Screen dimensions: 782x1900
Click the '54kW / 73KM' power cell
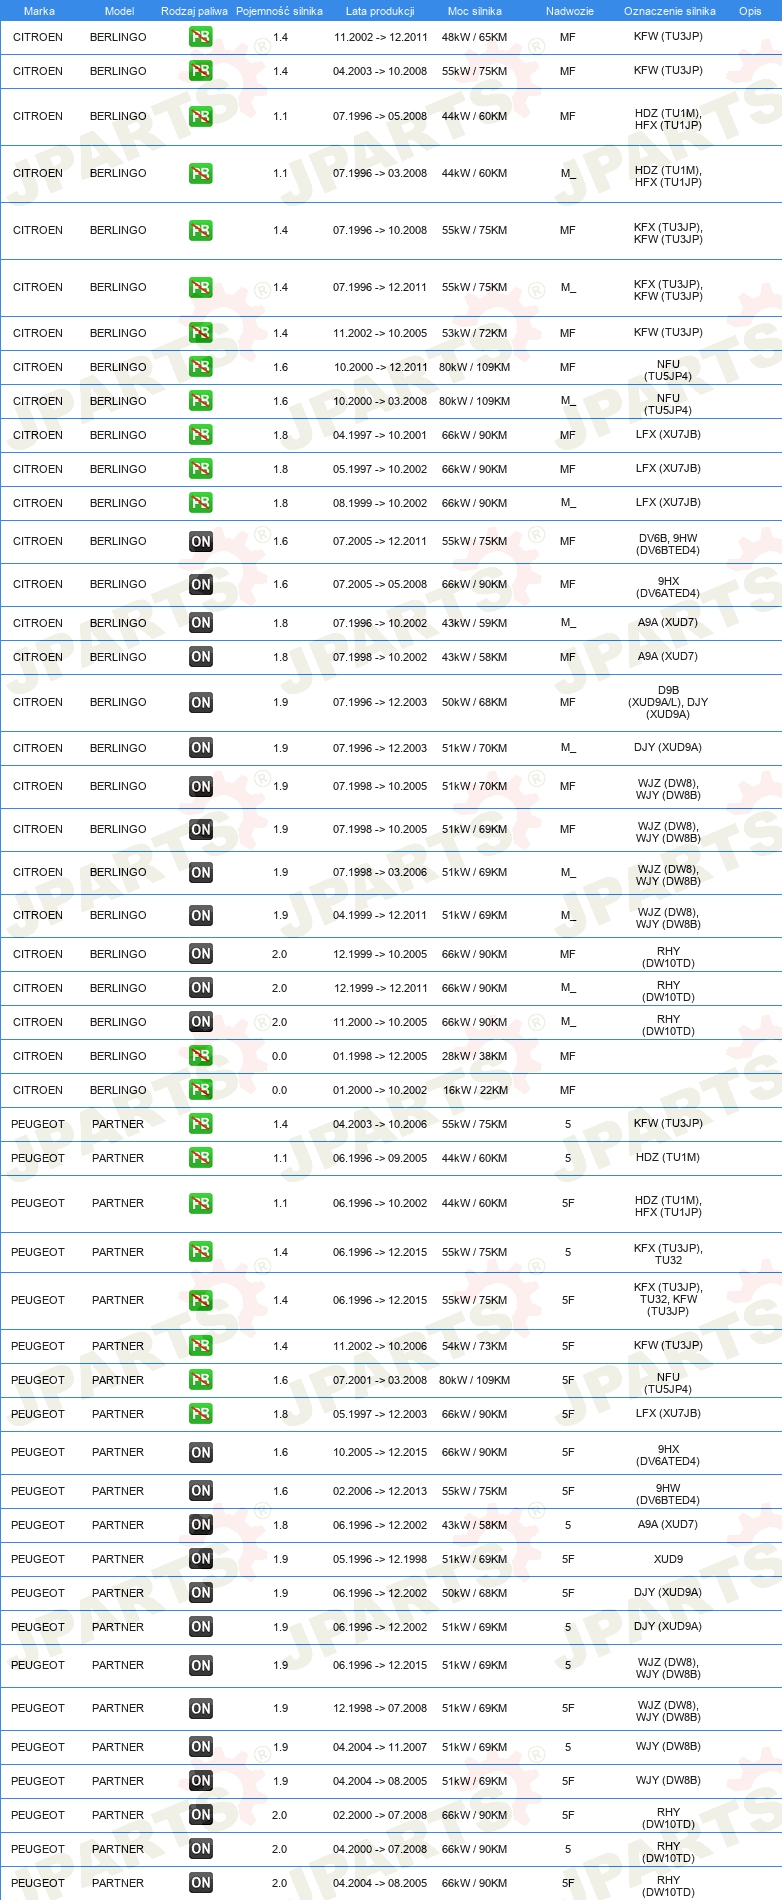click(x=474, y=1346)
